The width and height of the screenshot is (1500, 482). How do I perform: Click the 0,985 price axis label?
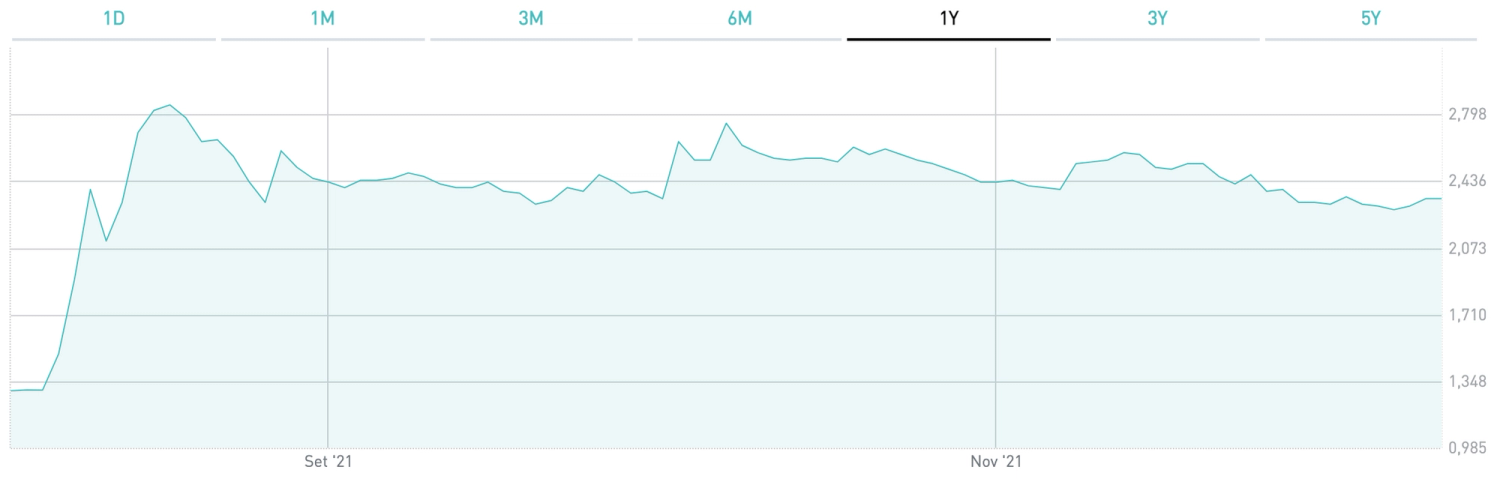pyautogui.click(x=1467, y=450)
